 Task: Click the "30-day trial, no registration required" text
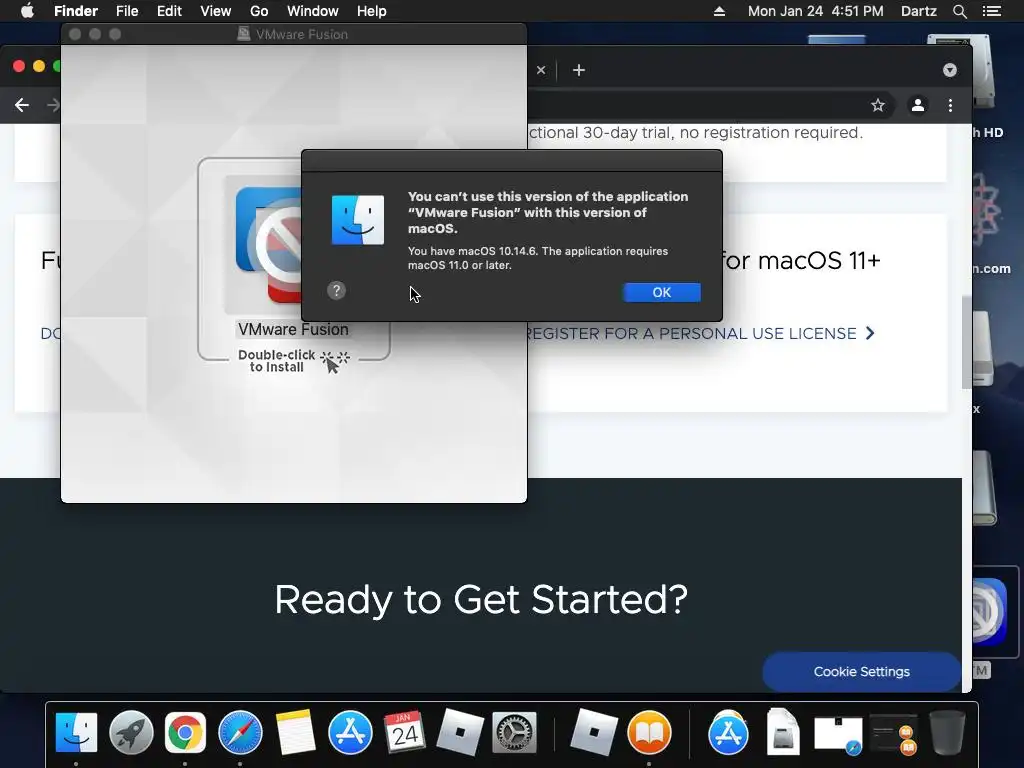(722, 133)
